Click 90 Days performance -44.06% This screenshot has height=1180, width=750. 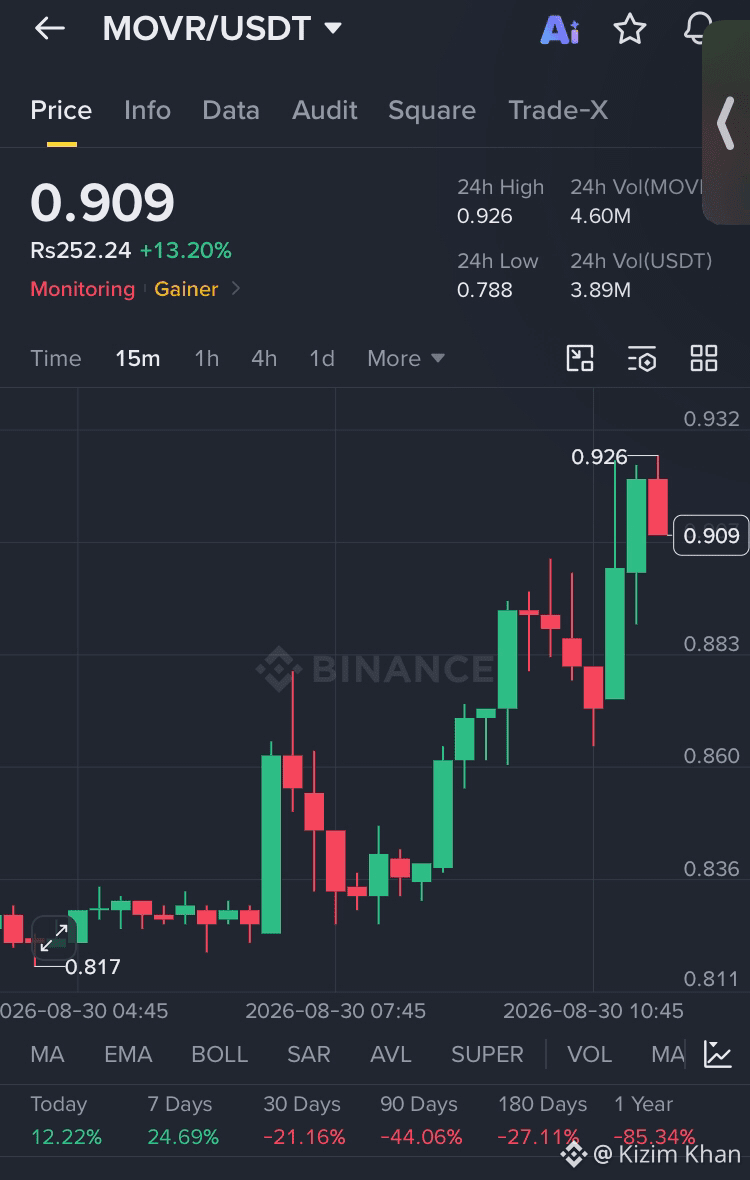click(421, 1136)
